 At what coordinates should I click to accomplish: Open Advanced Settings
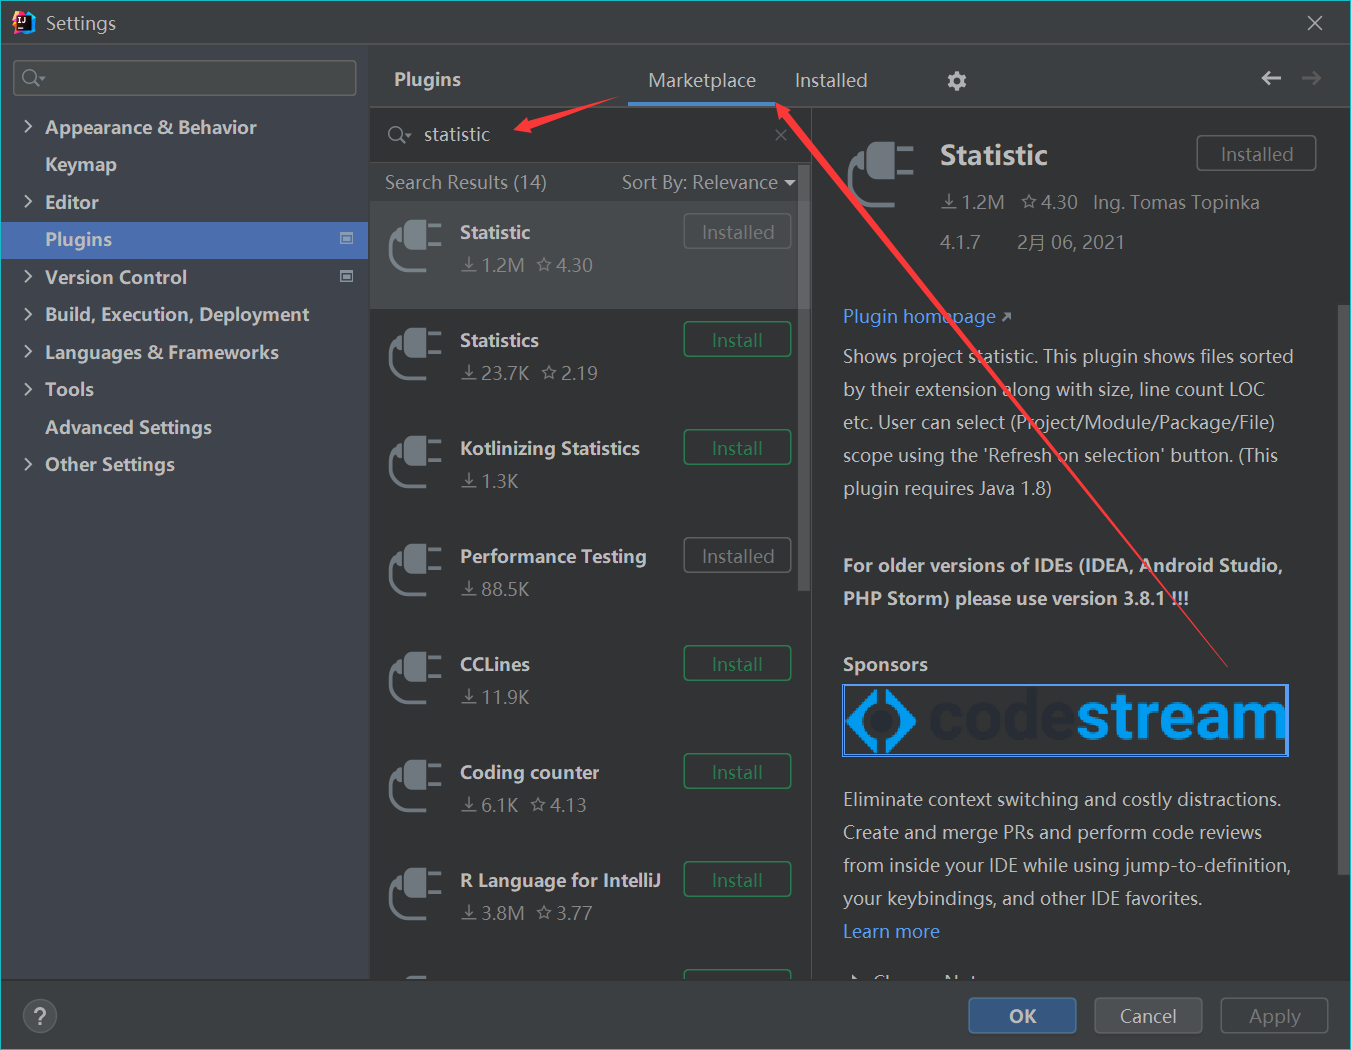[x=129, y=427]
